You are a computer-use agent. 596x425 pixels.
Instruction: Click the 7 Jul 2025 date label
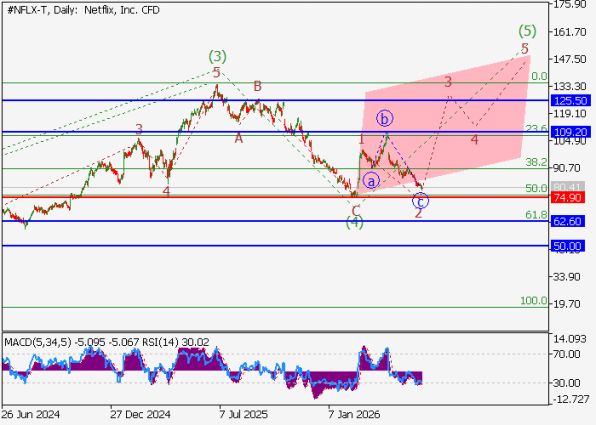pos(243,414)
